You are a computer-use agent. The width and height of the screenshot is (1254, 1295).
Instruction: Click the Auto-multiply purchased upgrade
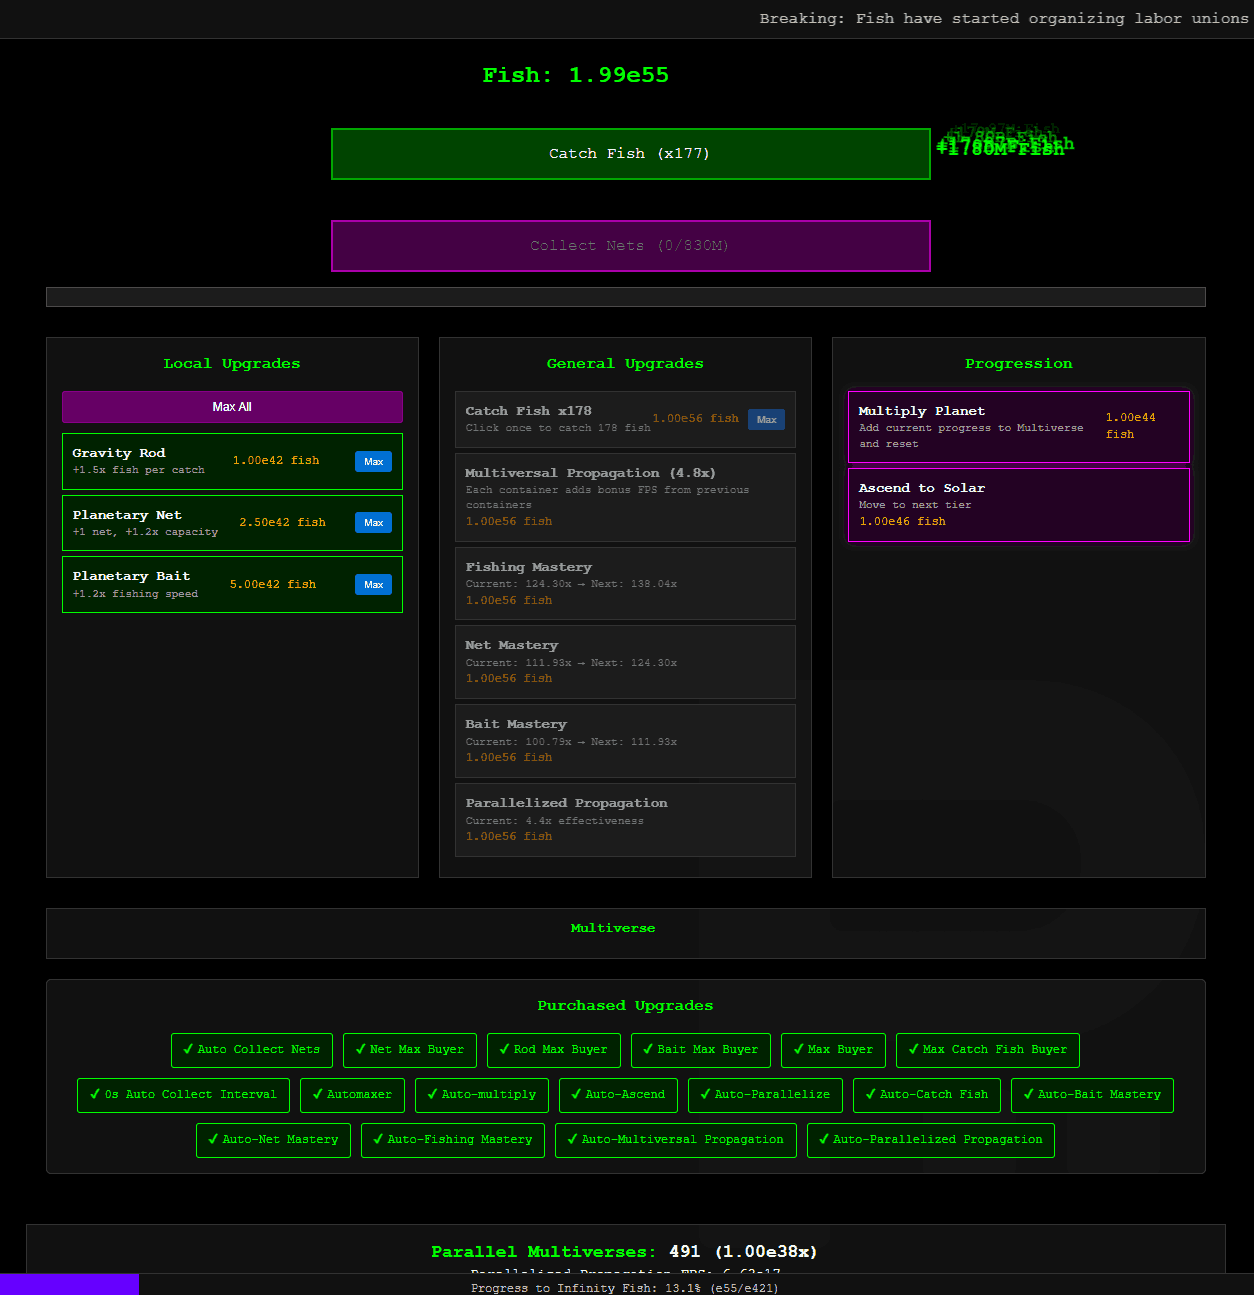coord(482,1095)
